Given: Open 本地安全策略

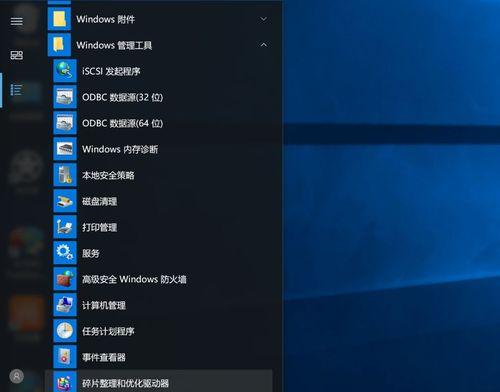Looking at the screenshot, I should tap(108, 175).
